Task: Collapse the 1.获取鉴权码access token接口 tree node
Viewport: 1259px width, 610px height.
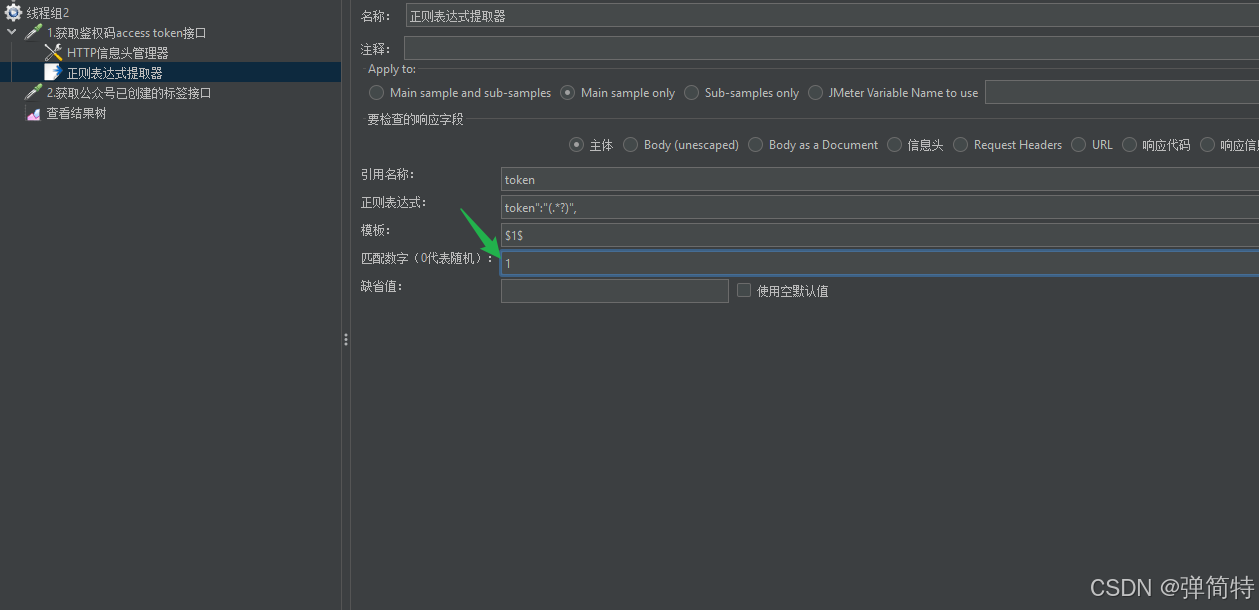Action: [12, 32]
